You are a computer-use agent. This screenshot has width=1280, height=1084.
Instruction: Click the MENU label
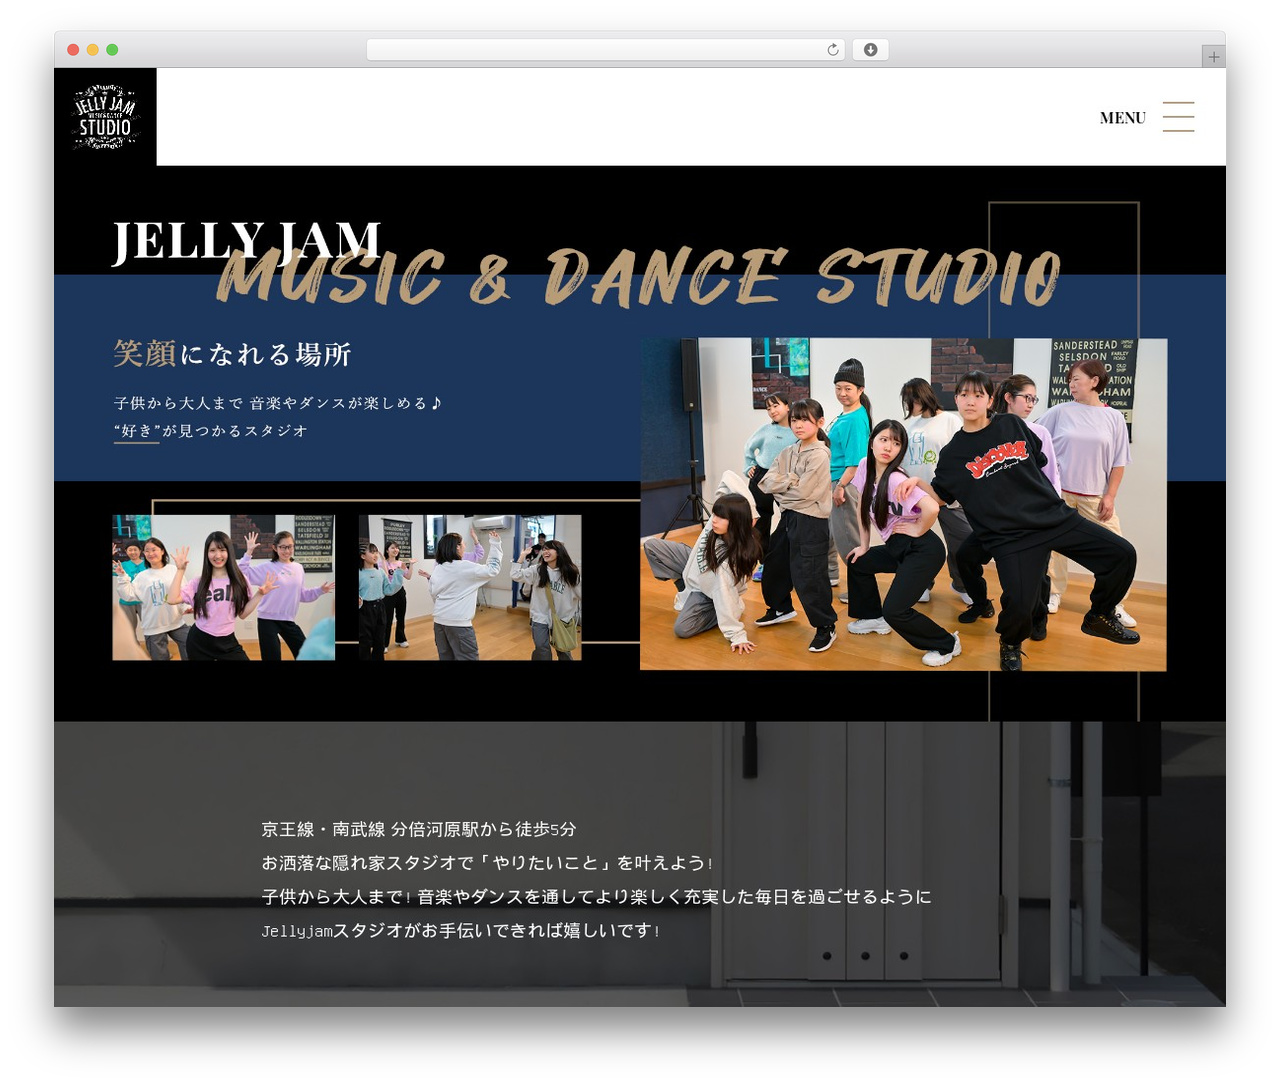tap(1123, 118)
